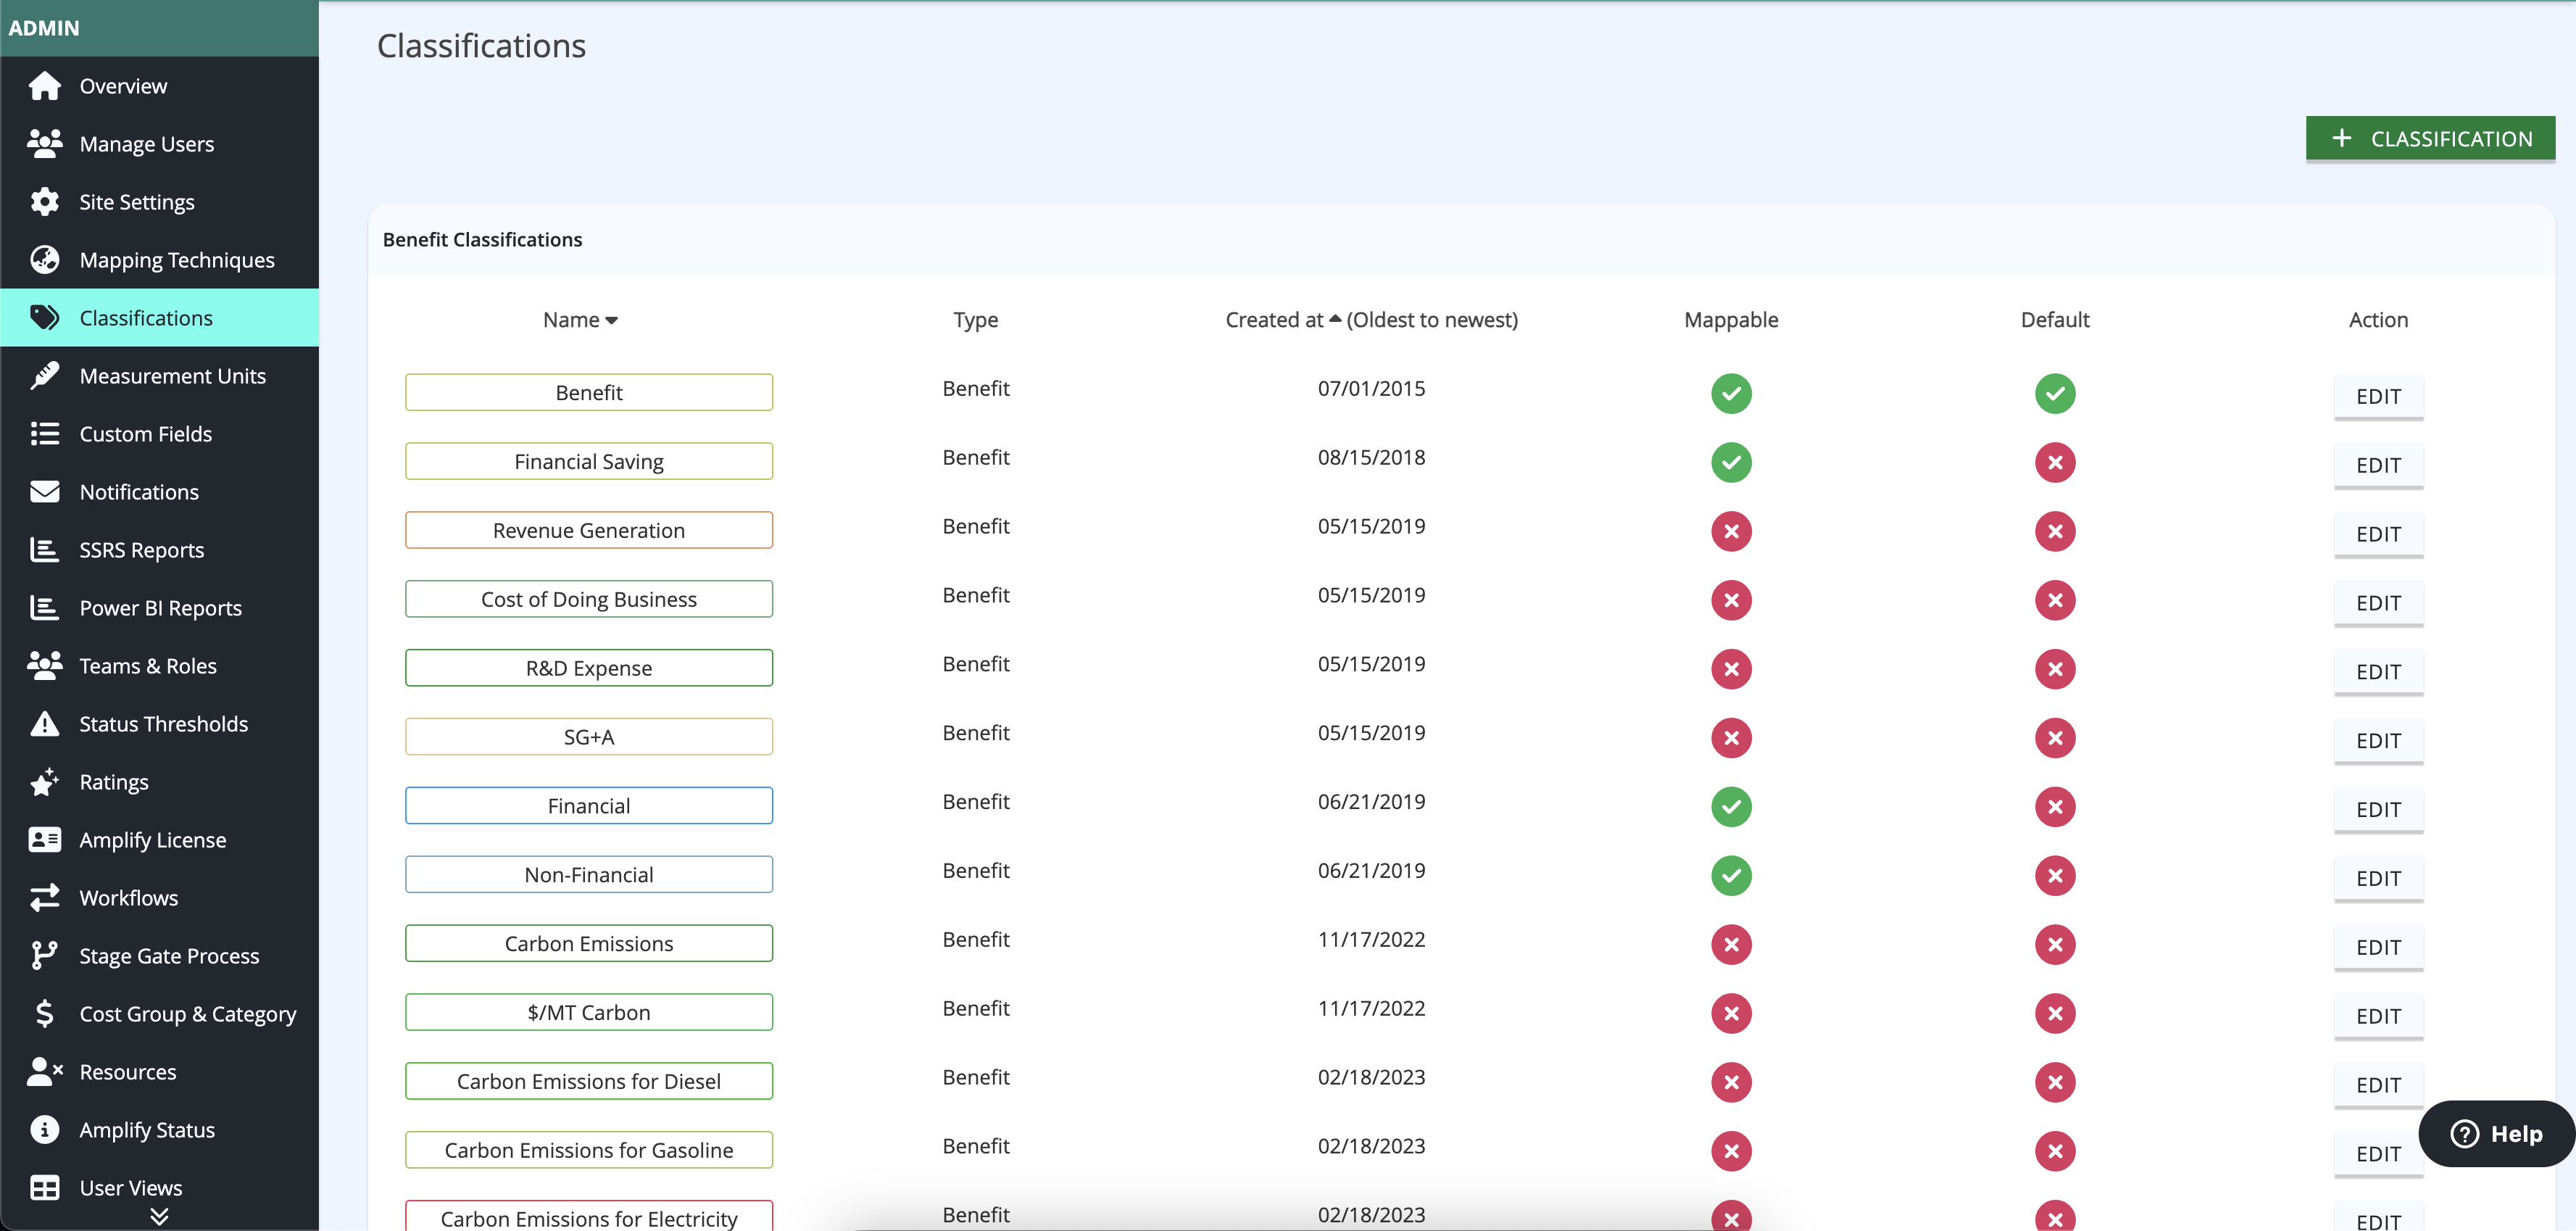Open the Stage Gate Process branch icon
This screenshot has width=2576, height=1231.
point(44,956)
